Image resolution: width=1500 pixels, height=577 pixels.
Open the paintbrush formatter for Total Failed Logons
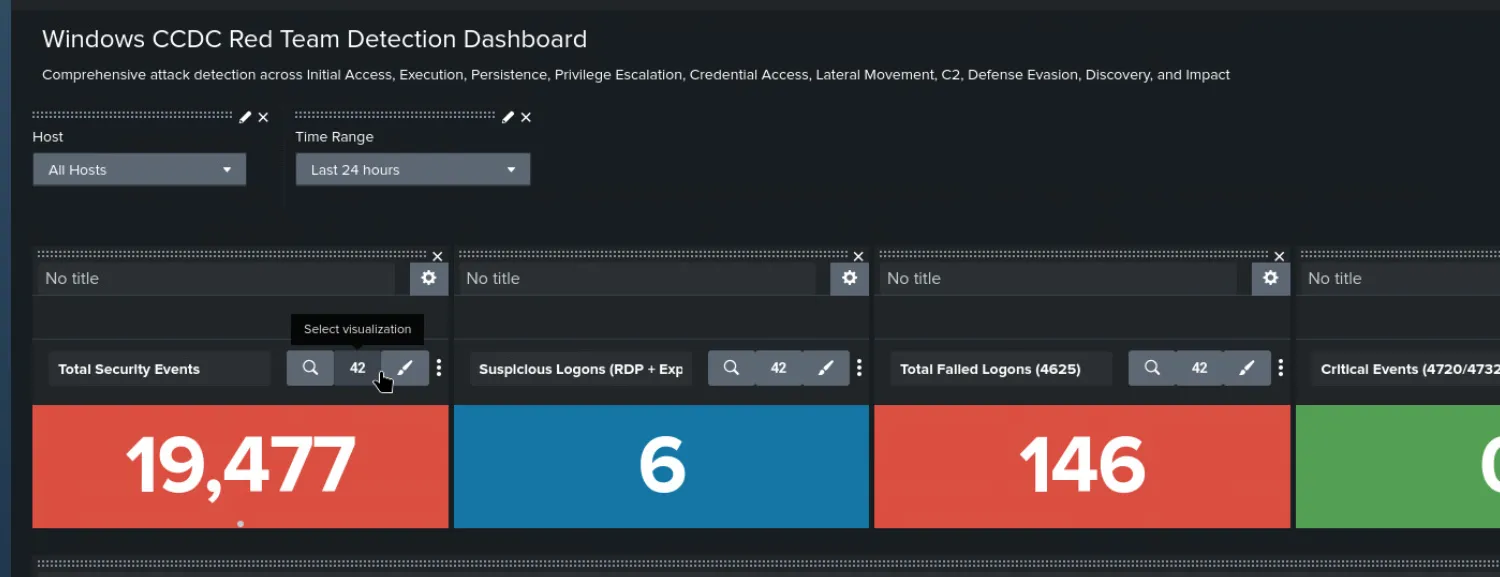1247,367
